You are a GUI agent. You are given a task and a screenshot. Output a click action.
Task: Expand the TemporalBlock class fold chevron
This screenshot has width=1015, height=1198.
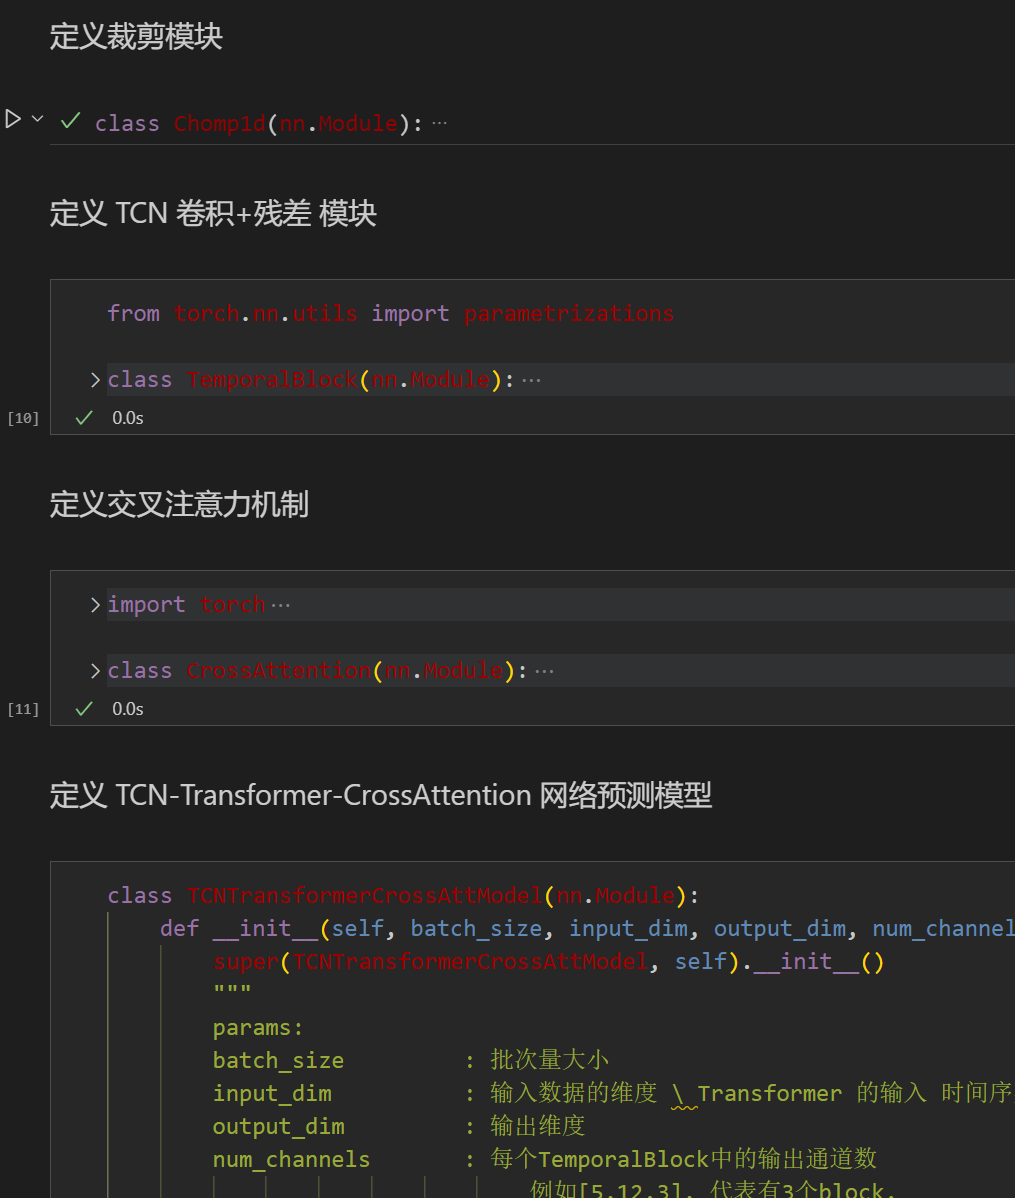[95, 380]
